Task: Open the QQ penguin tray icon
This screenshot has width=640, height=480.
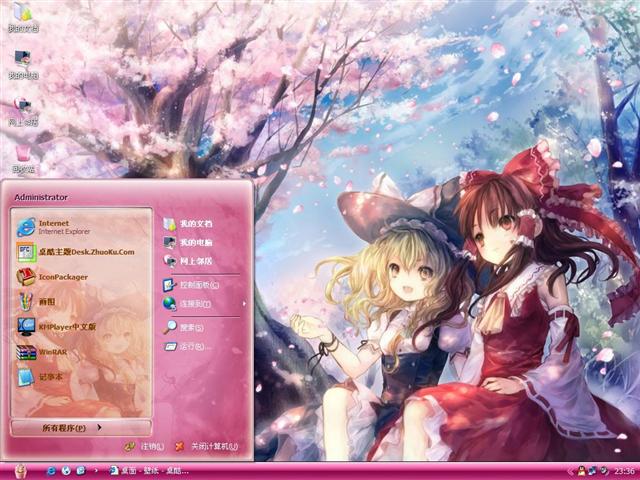Action: (582, 471)
